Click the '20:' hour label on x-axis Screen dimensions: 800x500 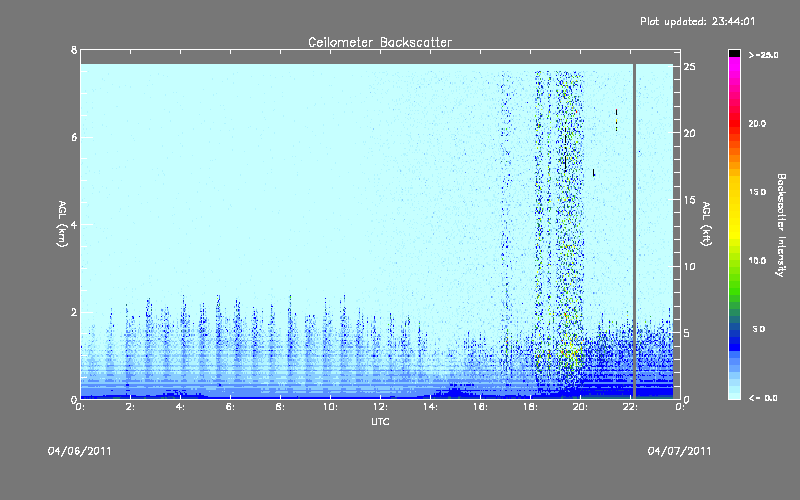tap(580, 407)
